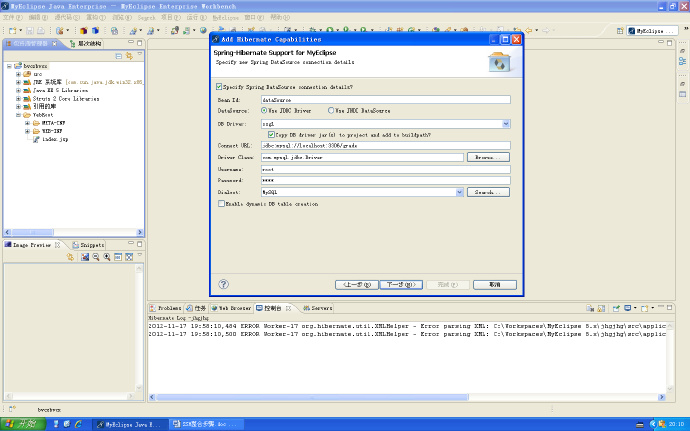Click the help question mark icon in dialog
This screenshot has height=431, width=690.
point(224,284)
